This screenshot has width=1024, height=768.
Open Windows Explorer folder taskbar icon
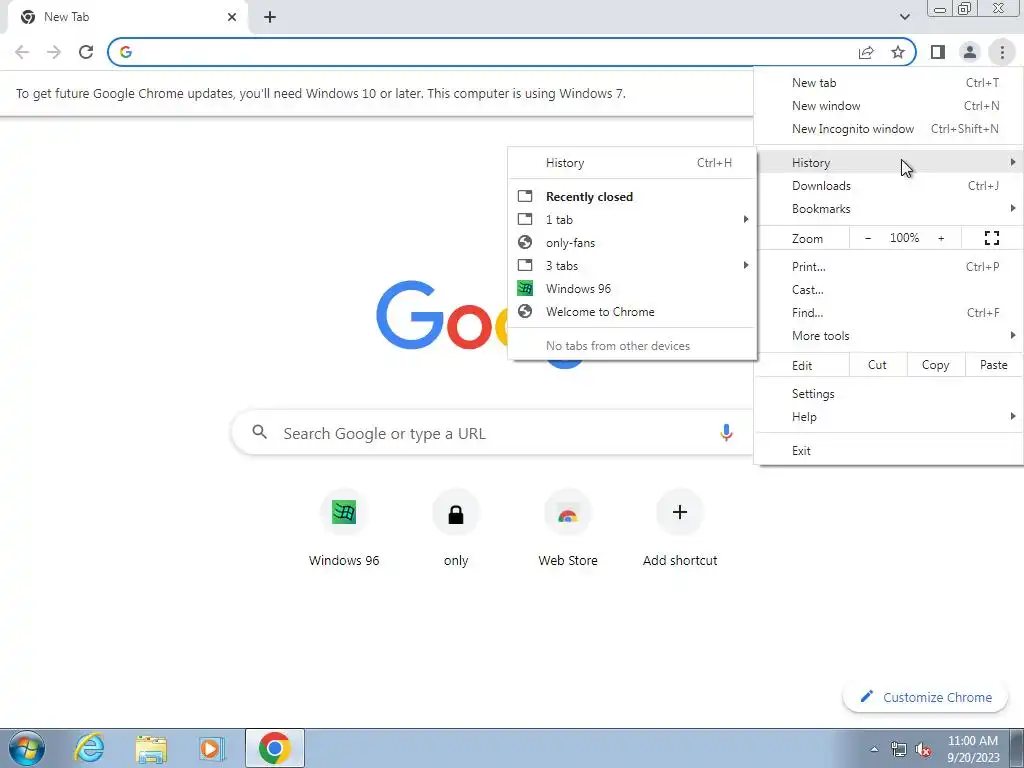pos(151,748)
